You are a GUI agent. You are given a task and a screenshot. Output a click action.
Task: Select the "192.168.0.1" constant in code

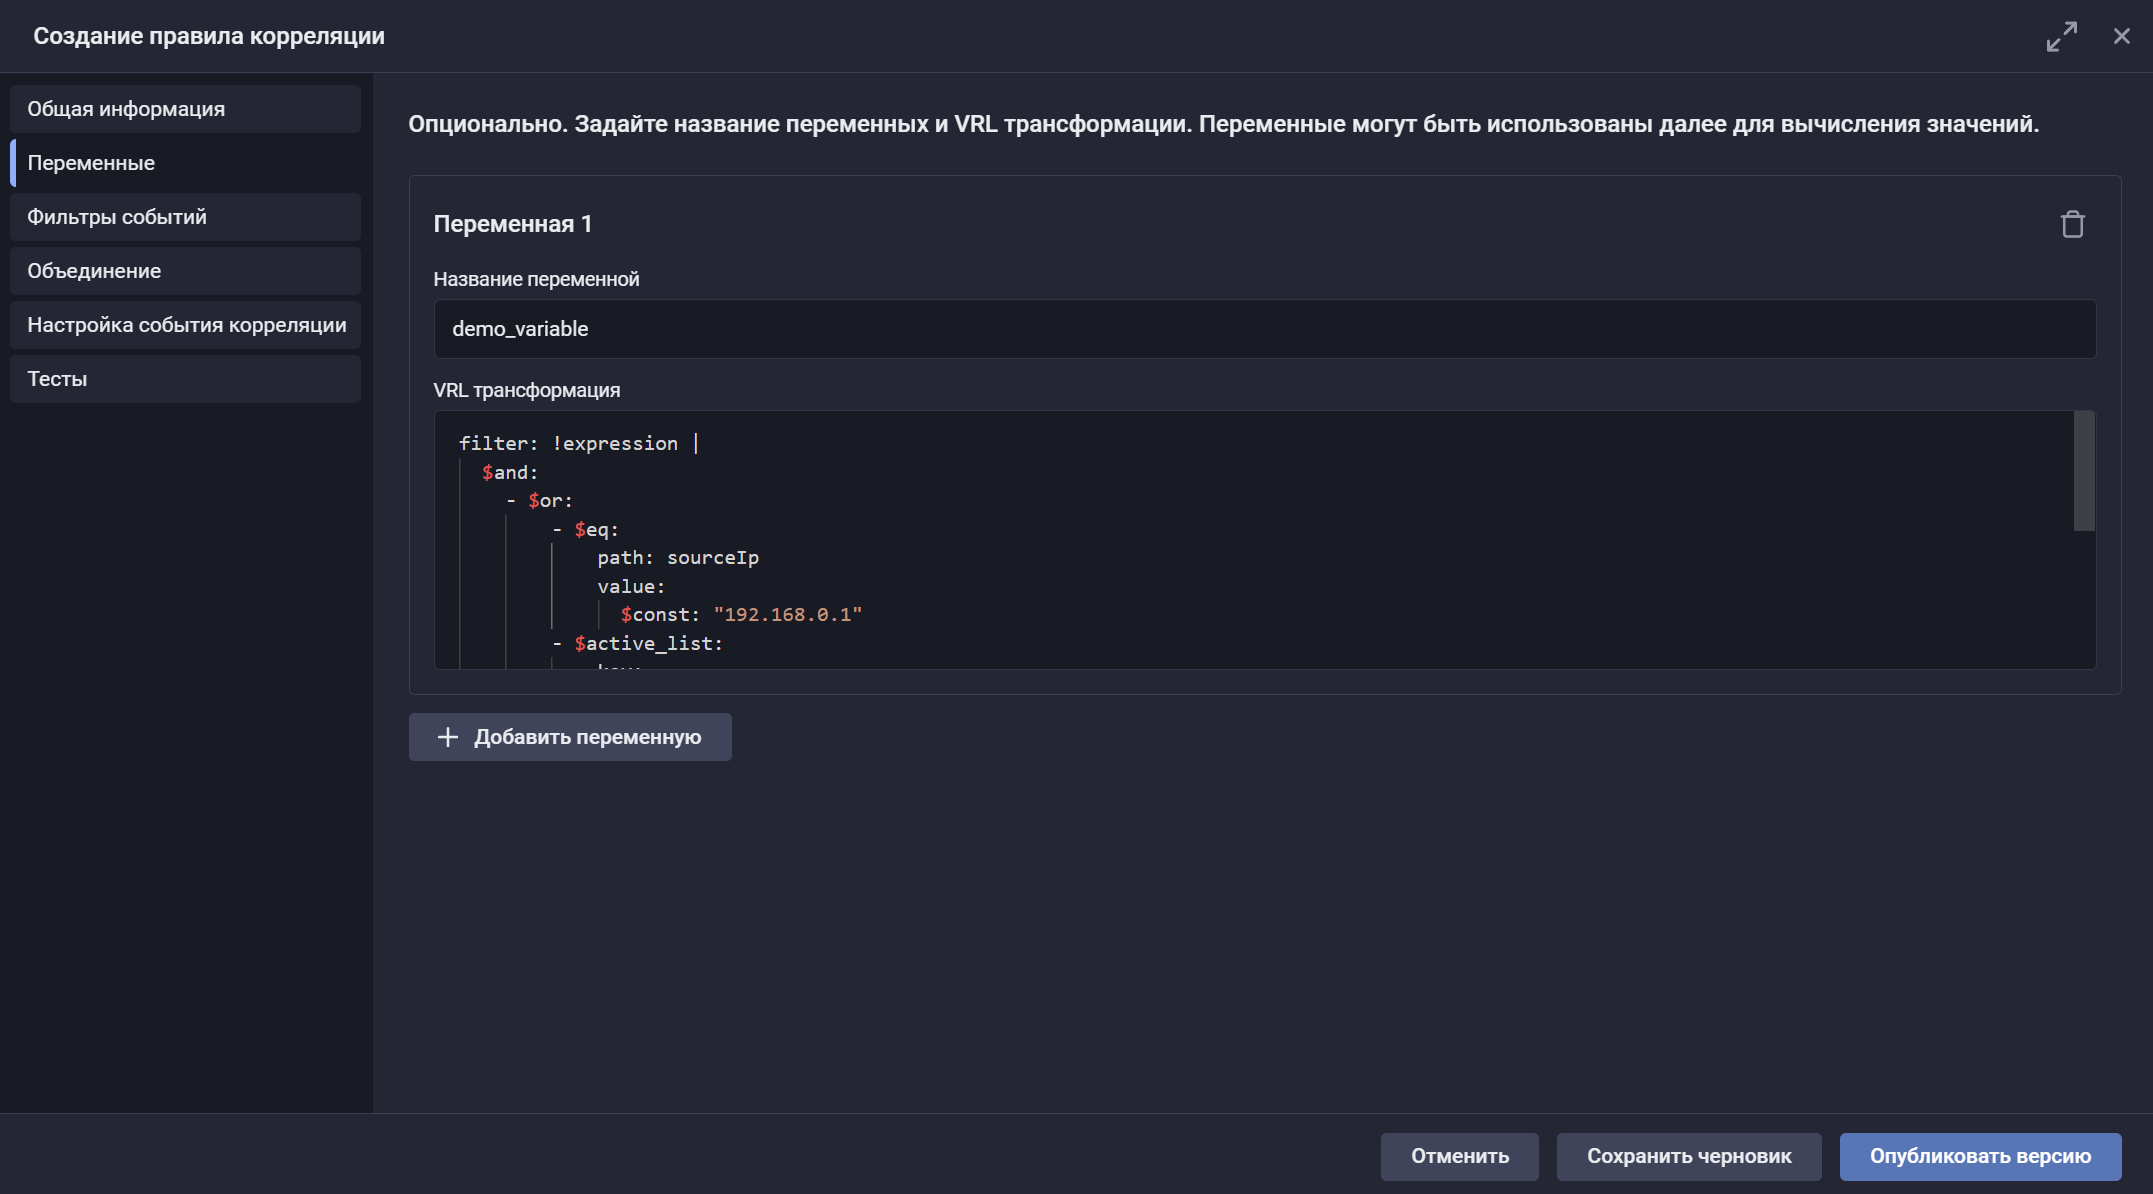tap(789, 614)
